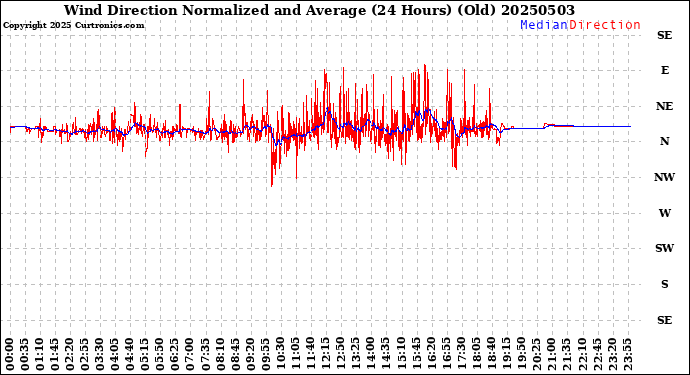Screen dimensions: 690x375
Task: Click the 19:50 time axis label
Action: click(x=521, y=354)
